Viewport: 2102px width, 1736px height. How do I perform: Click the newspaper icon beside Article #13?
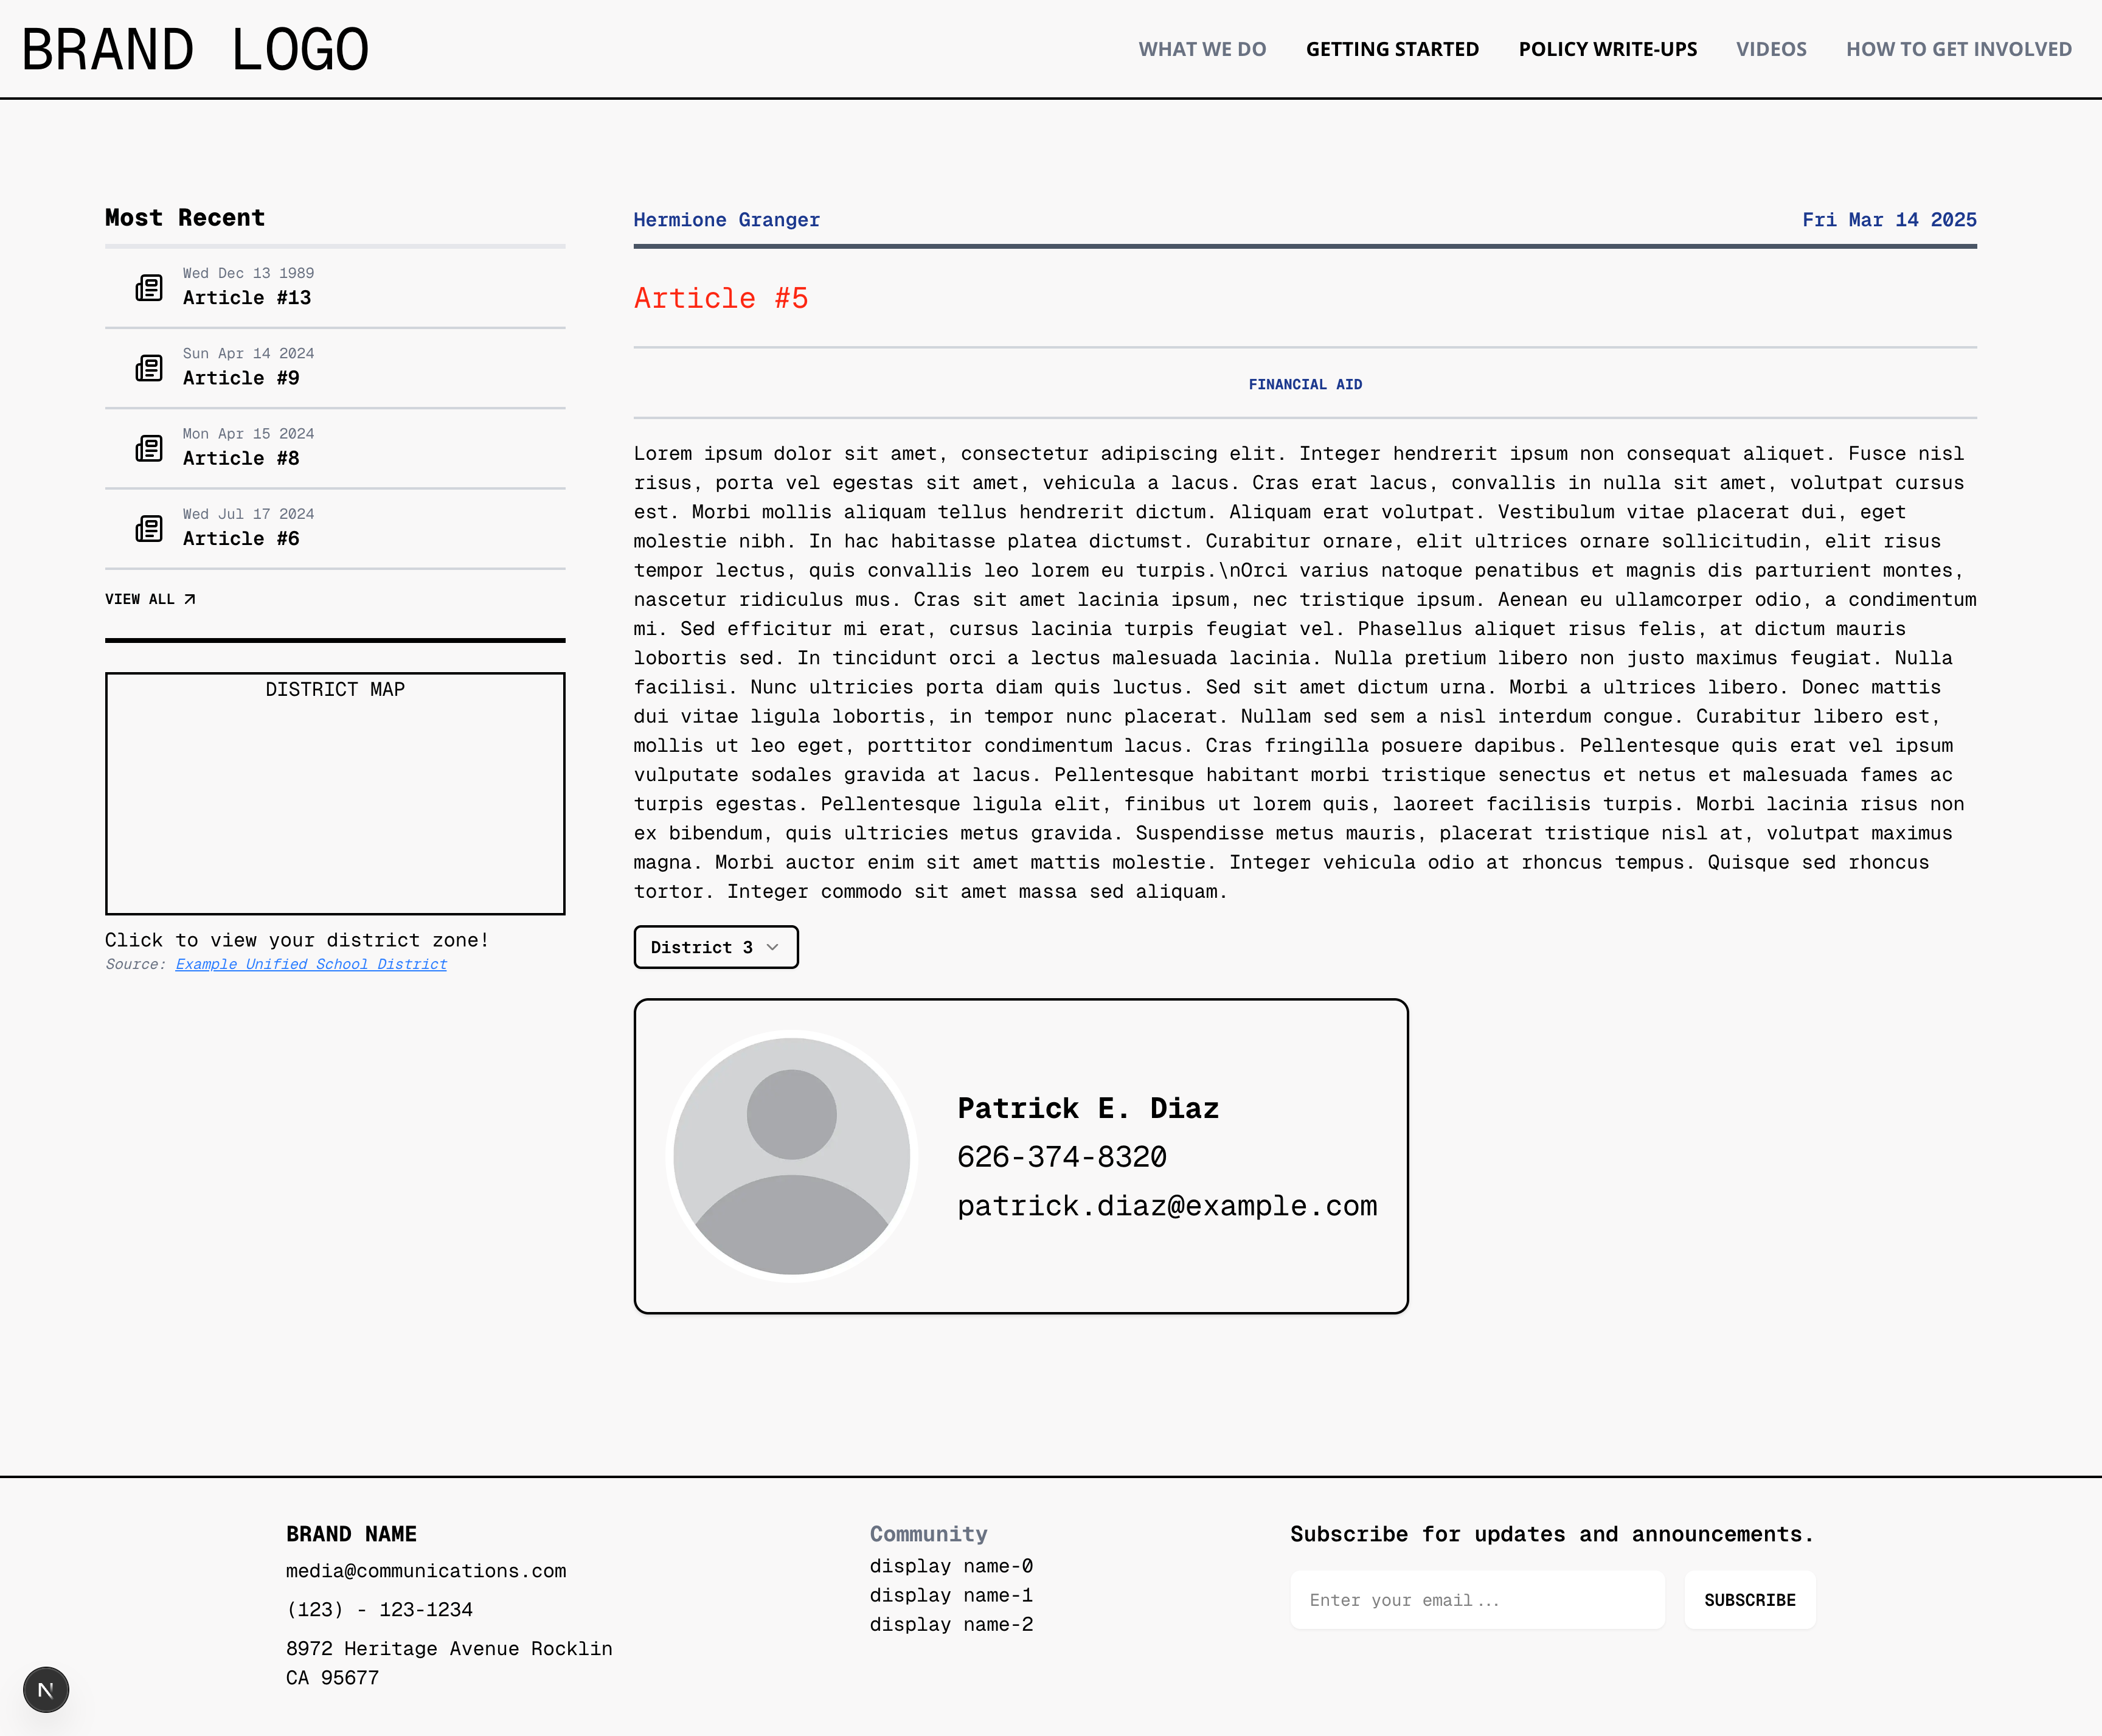click(149, 288)
